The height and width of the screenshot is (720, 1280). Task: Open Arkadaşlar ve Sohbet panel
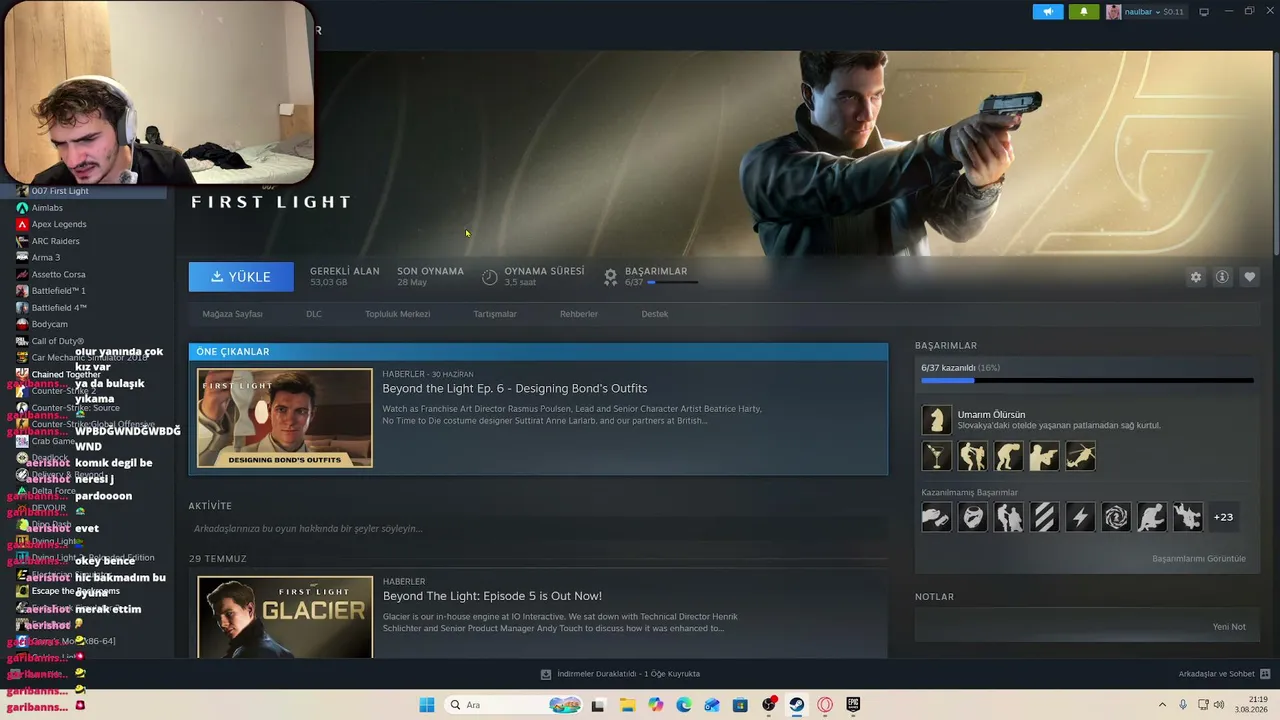(x=1224, y=674)
